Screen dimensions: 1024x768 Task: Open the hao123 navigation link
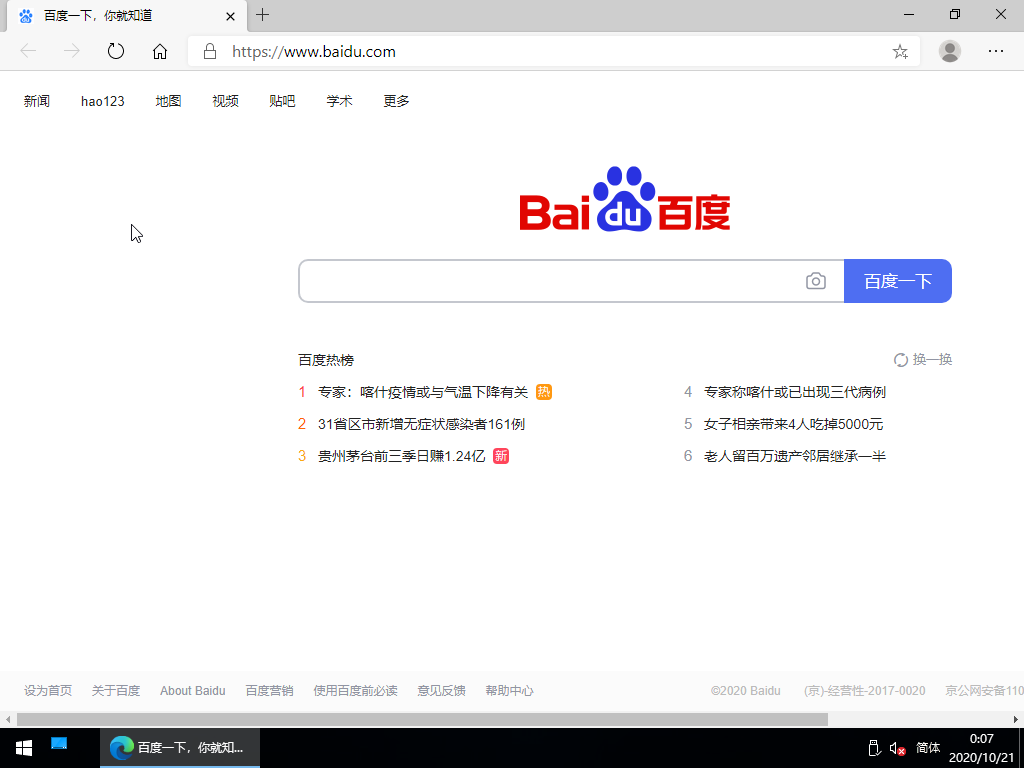click(103, 101)
